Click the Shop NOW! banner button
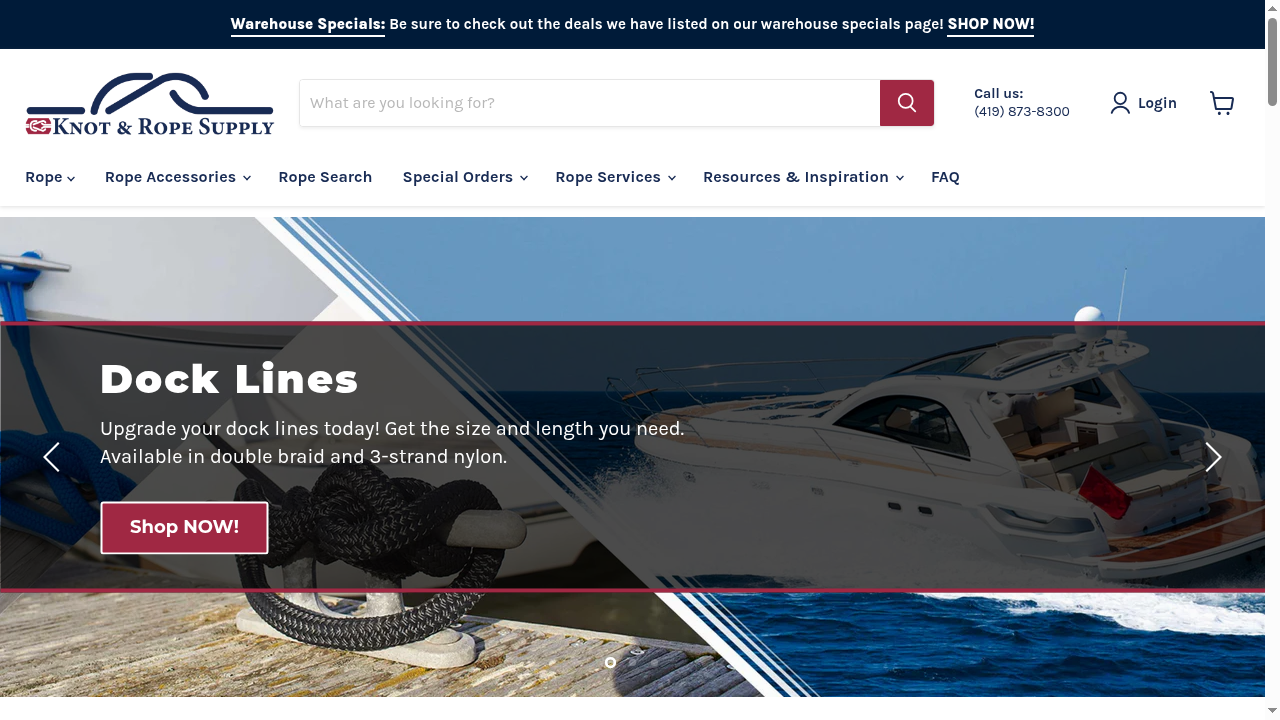The image size is (1280, 720). [x=184, y=527]
